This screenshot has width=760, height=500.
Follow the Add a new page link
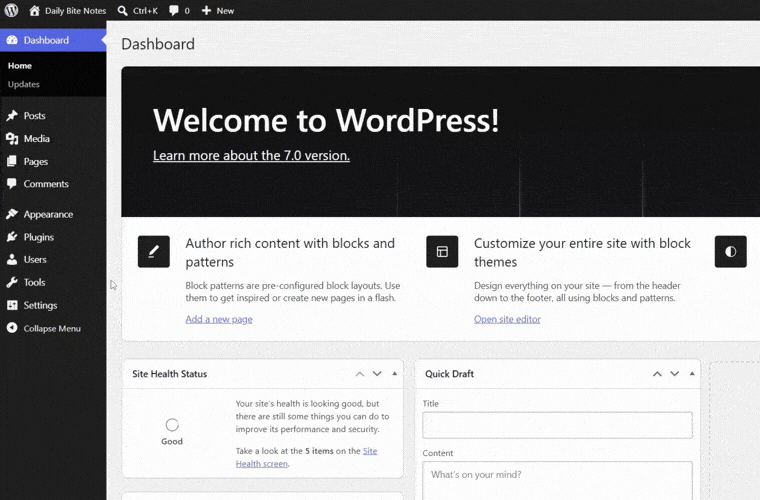(219, 319)
